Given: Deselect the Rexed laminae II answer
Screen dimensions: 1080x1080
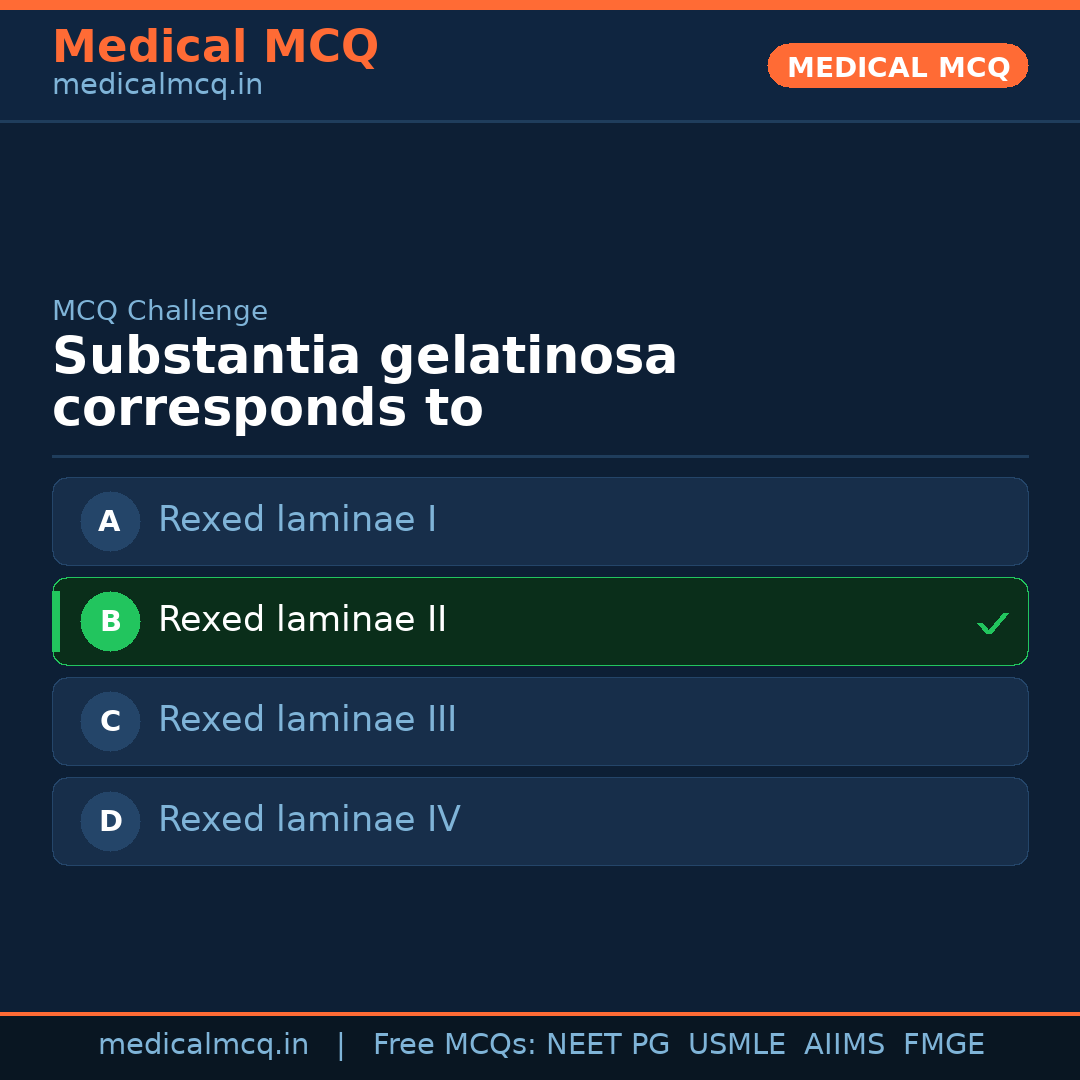Looking at the screenshot, I should pos(540,621).
